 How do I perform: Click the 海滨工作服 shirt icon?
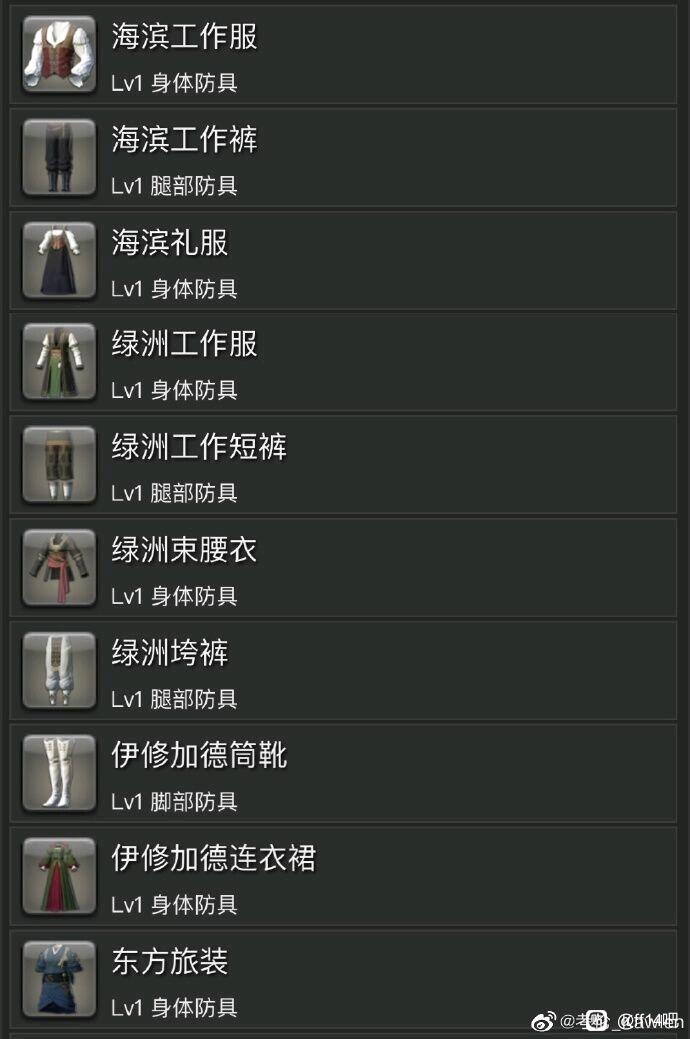[x=60, y=54]
